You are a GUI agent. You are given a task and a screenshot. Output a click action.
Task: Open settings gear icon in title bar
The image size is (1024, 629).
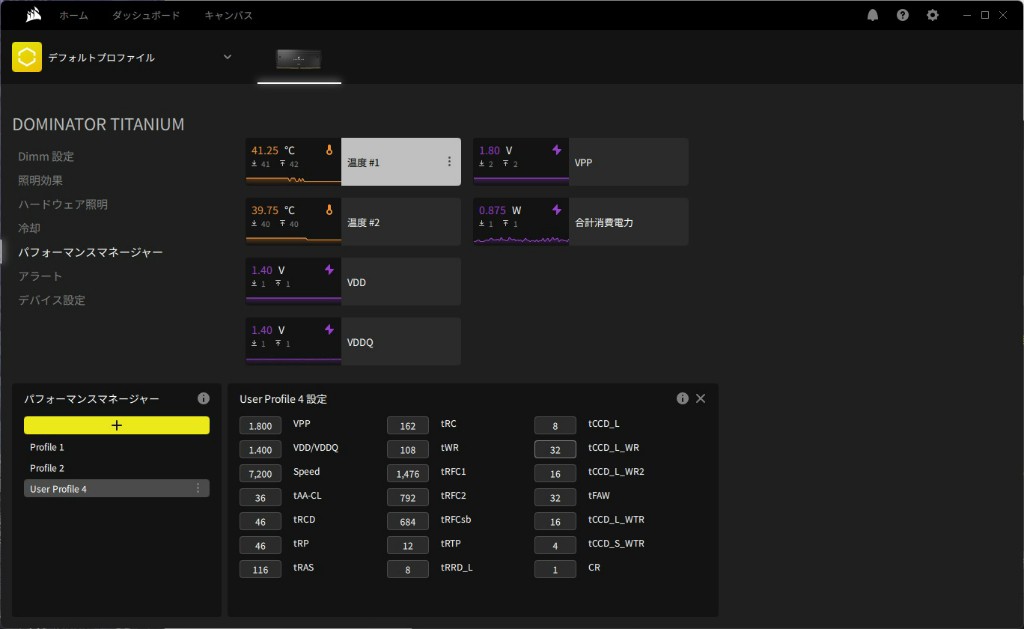tap(933, 15)
